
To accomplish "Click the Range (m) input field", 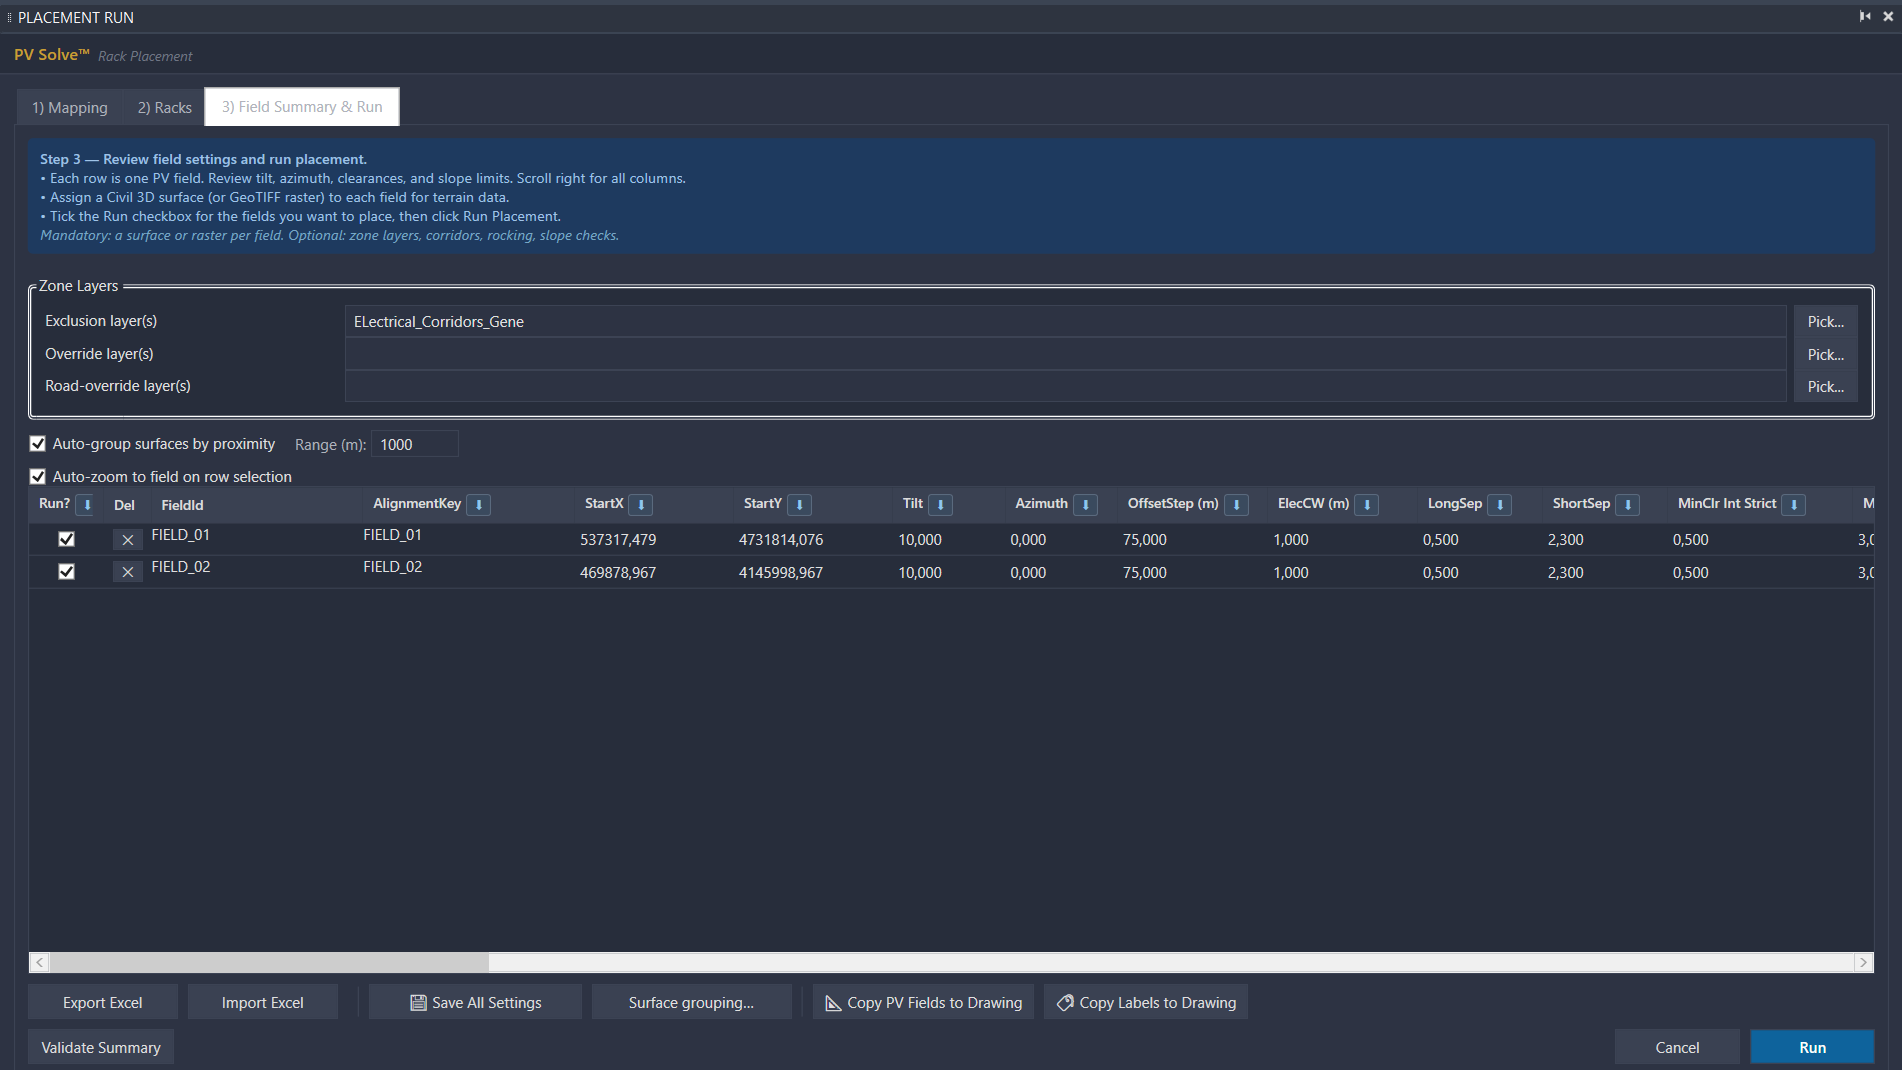I will coord(414,444).
